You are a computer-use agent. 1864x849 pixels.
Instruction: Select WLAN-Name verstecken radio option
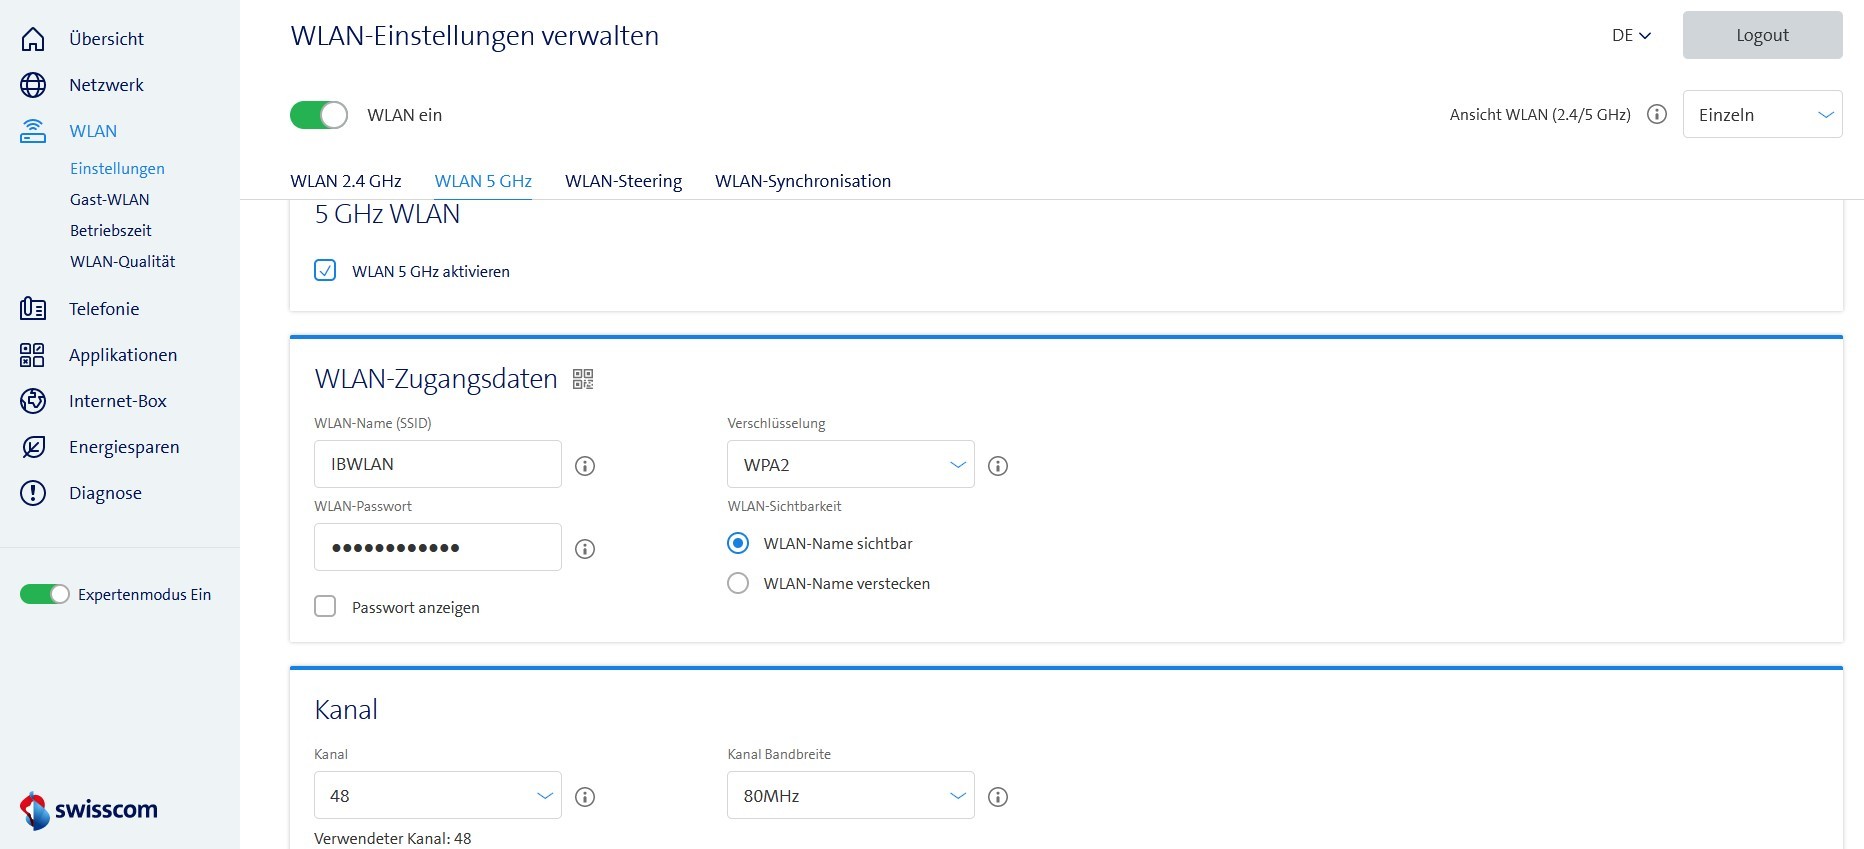coord(738,583)
